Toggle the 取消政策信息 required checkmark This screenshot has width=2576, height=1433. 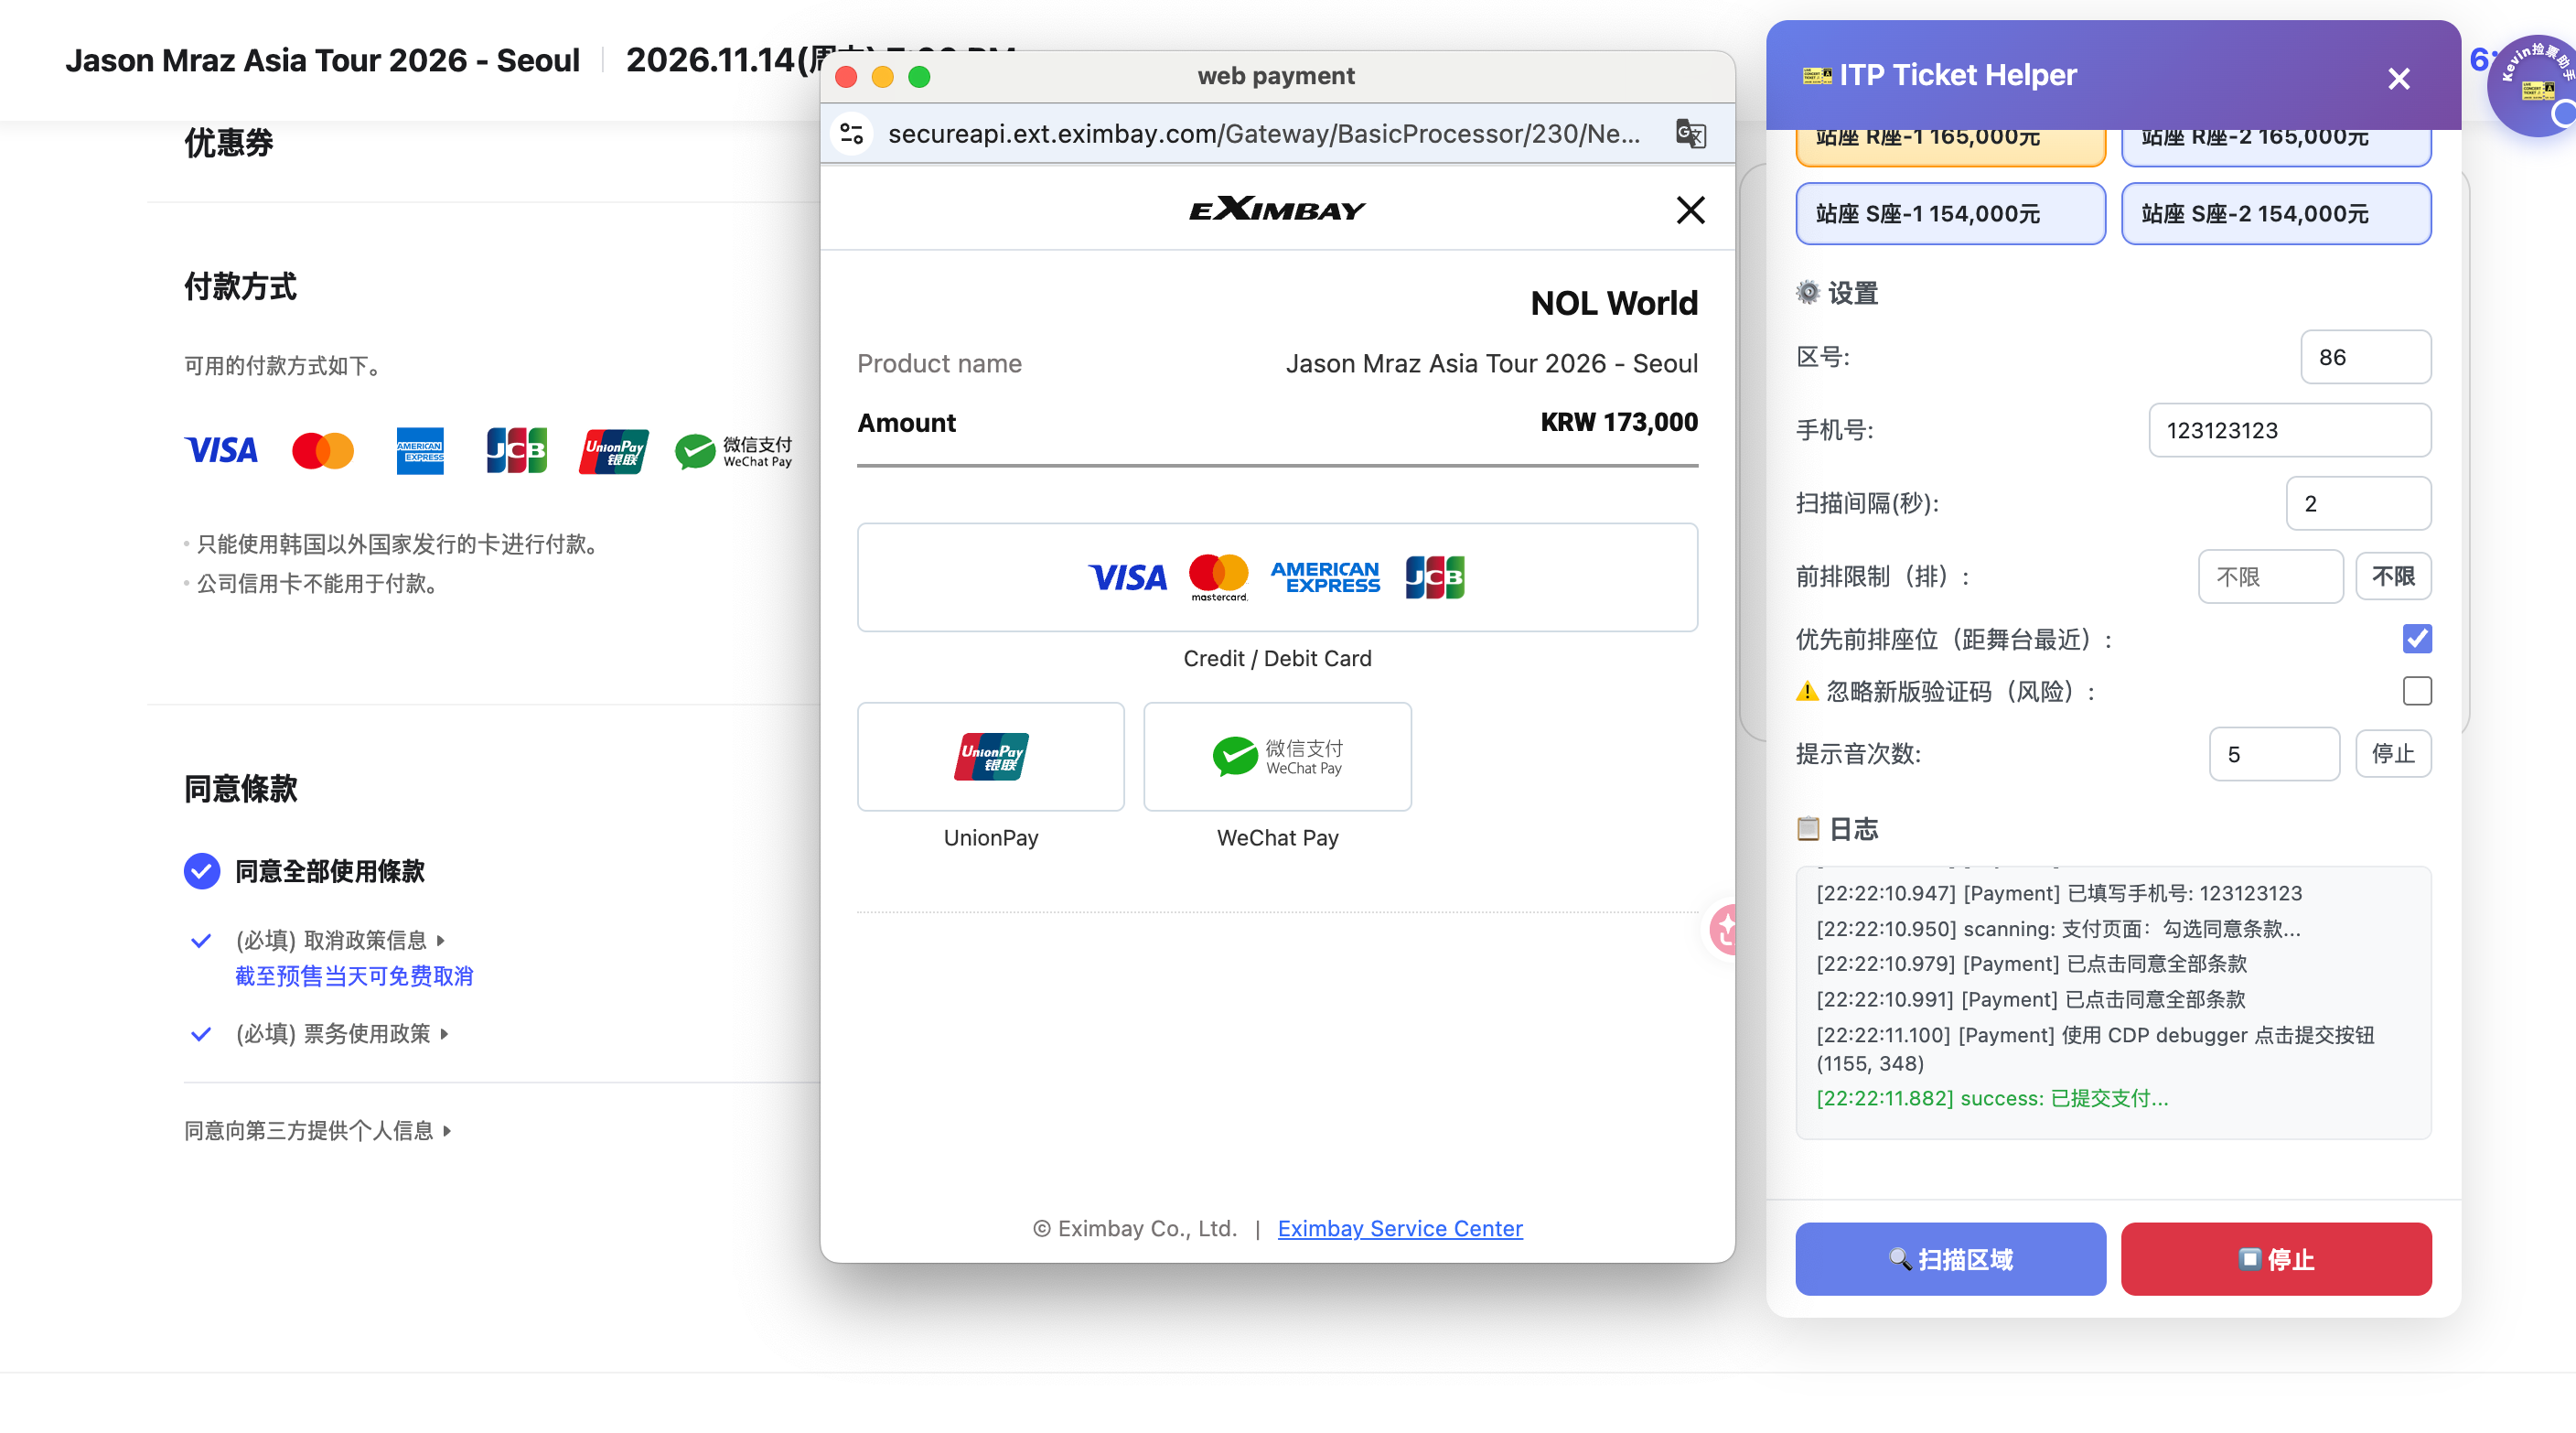(200, 940)
